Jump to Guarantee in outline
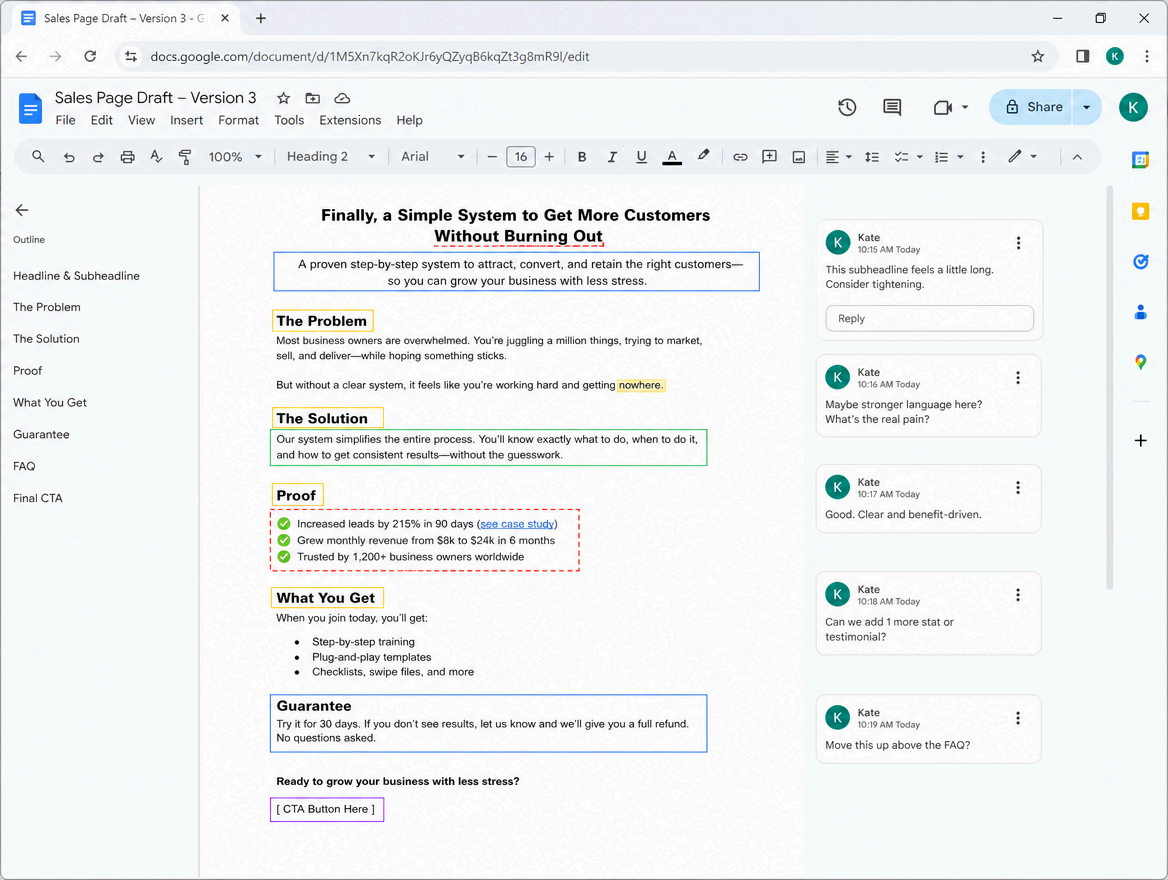 coord(41,434)
